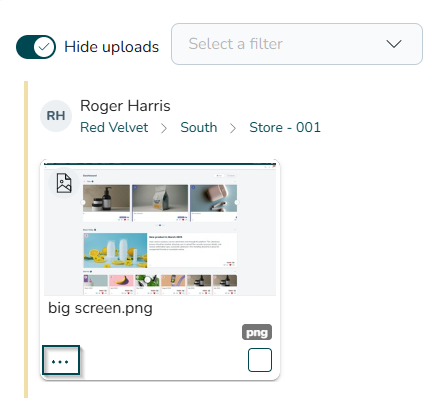The width and height of the screenshot is (424, 401).
Task: Click the Roger Harris user name
Action: pyautogui.click(x=125, y=106)
